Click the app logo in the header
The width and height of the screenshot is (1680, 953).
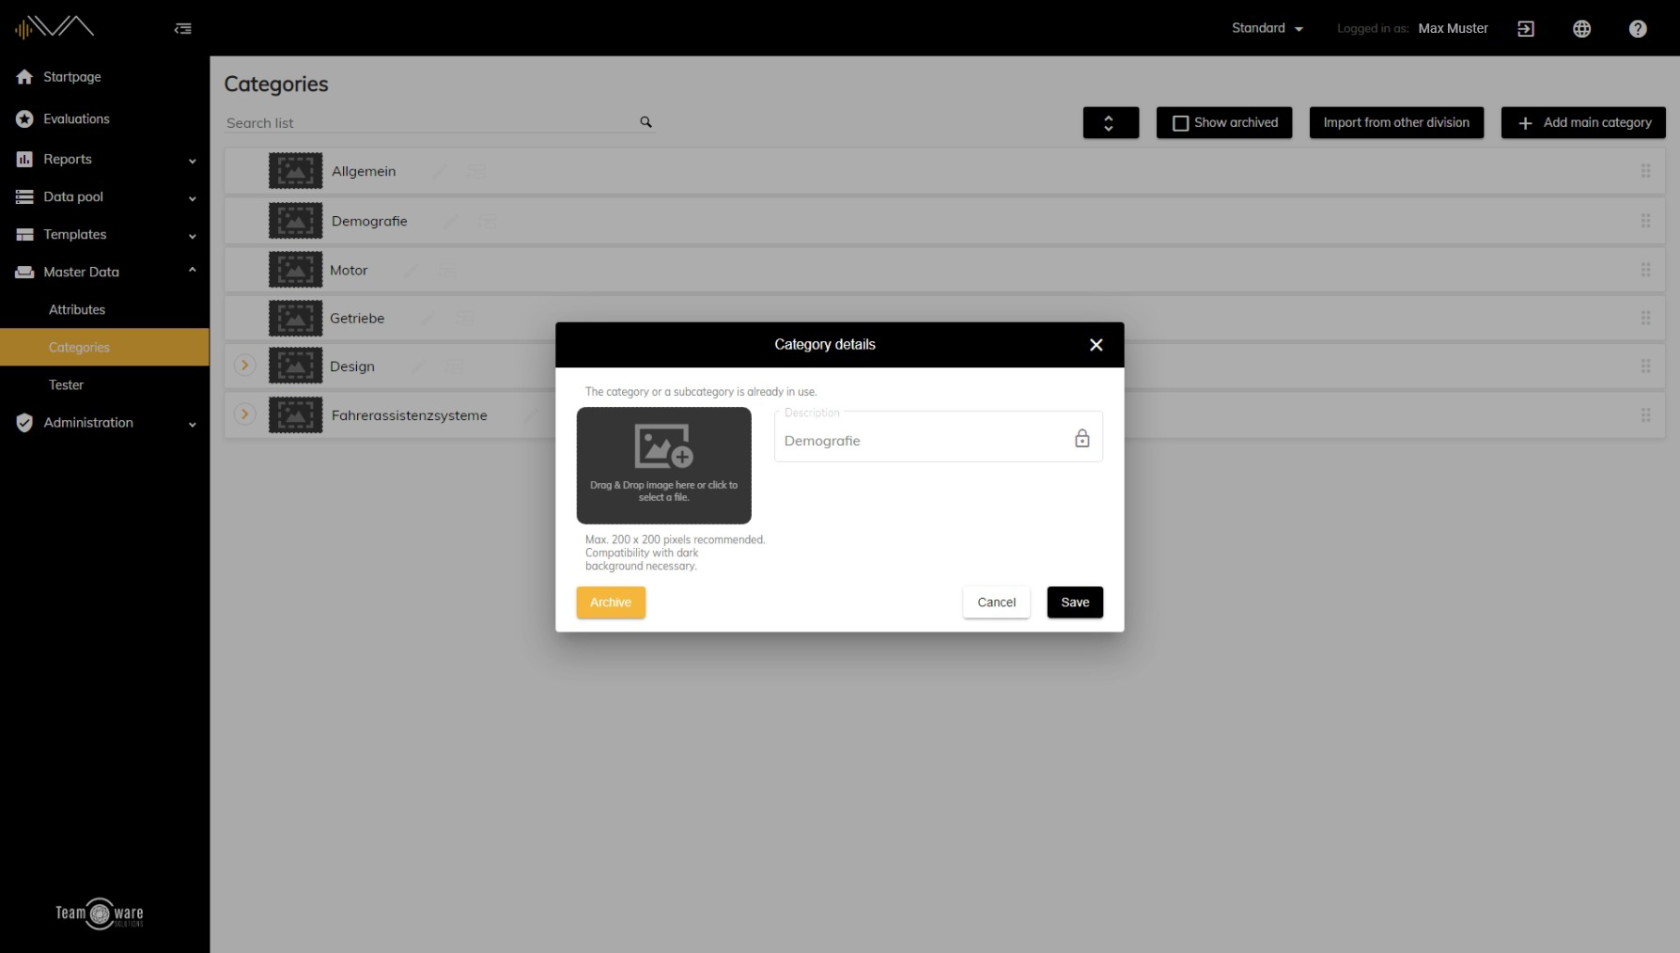click(55, 27)
